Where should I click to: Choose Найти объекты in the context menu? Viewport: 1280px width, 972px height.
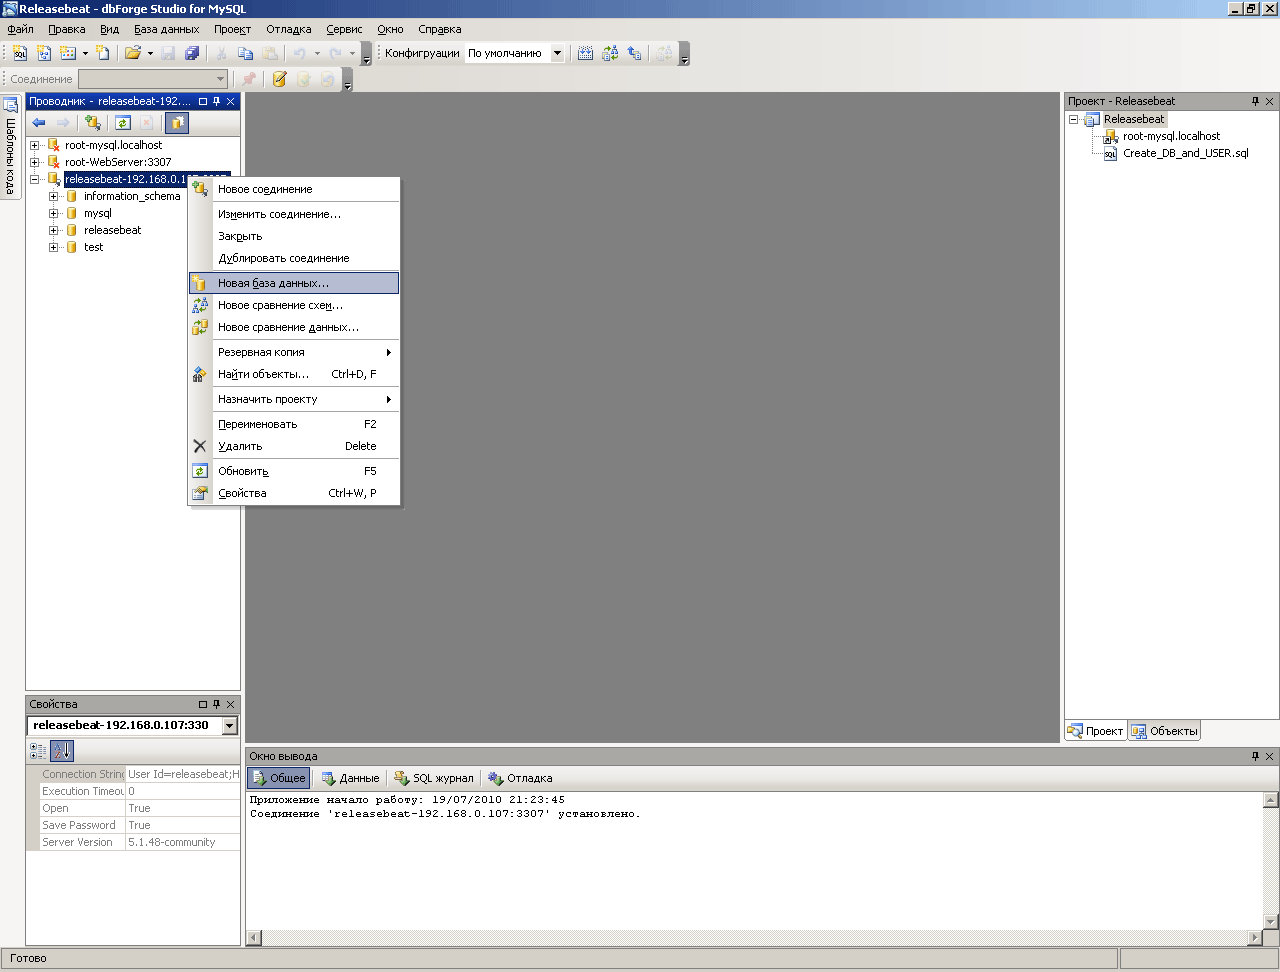click(294, 374)
